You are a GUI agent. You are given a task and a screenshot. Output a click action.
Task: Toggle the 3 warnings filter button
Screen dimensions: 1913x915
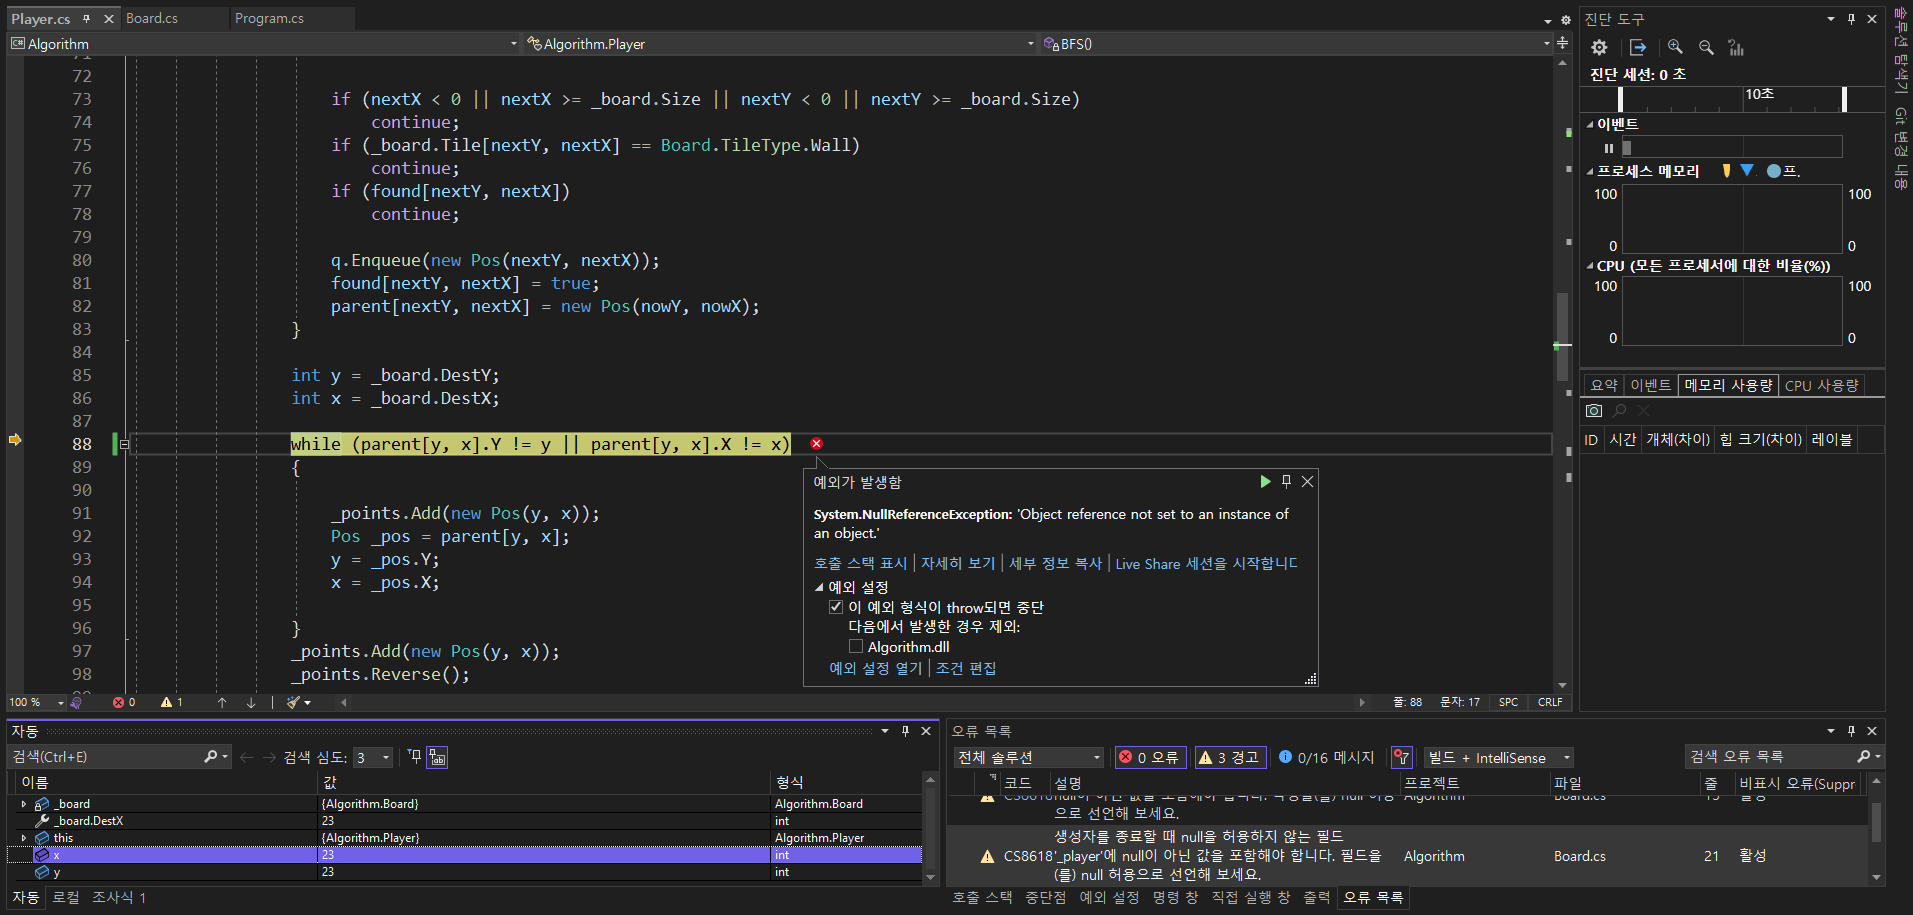tap(1230, 757)
